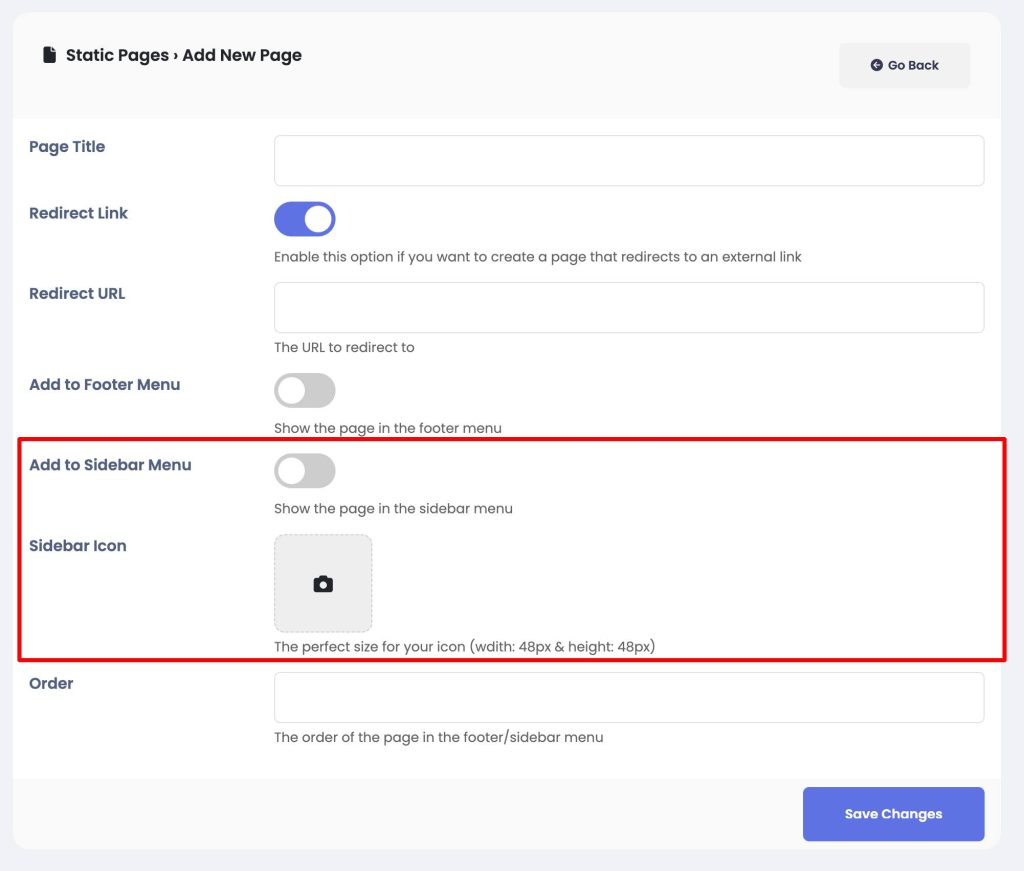Click the perfect icon size hint text

coord(464,646)
